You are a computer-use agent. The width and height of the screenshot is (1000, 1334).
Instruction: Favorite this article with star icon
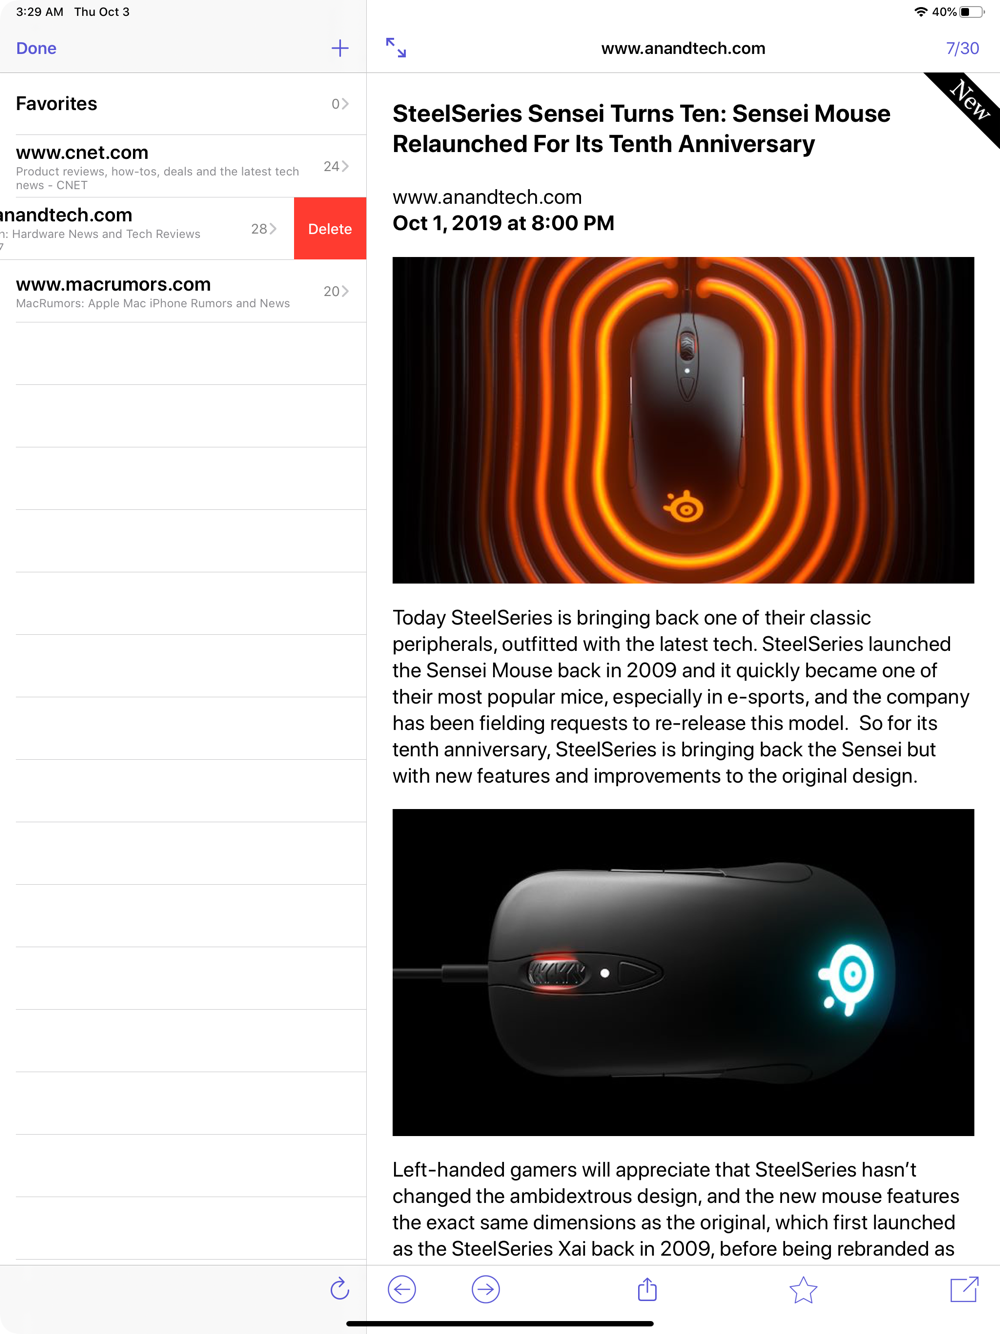coord(803,1290)
